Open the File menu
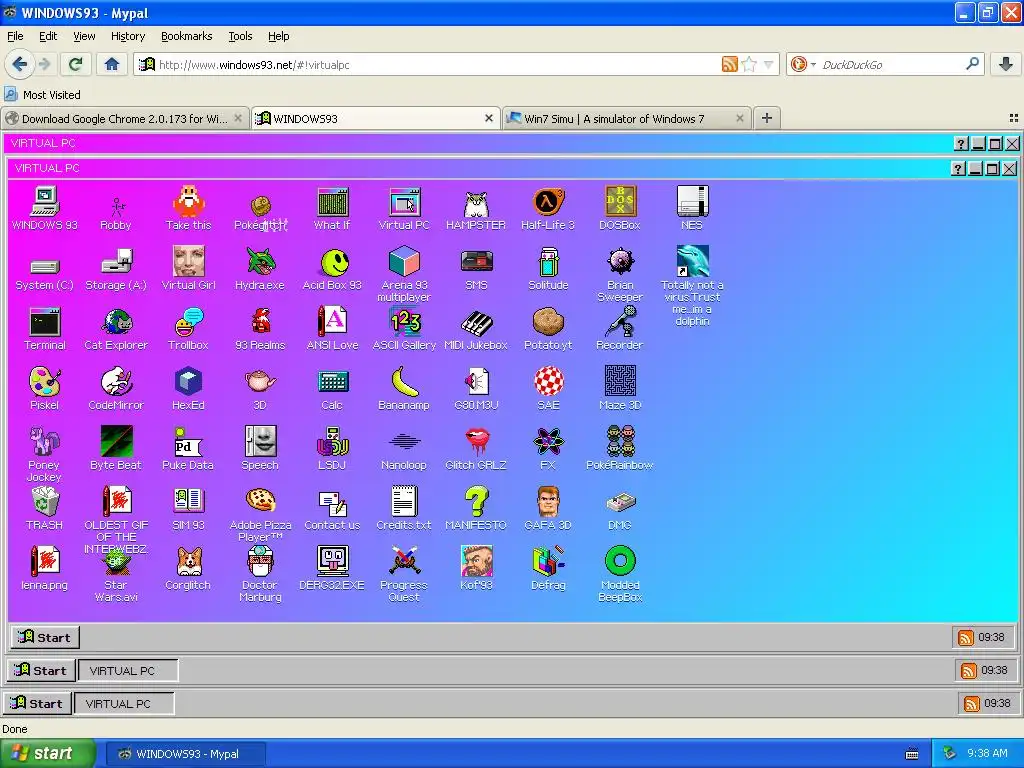 click(15, 36)
